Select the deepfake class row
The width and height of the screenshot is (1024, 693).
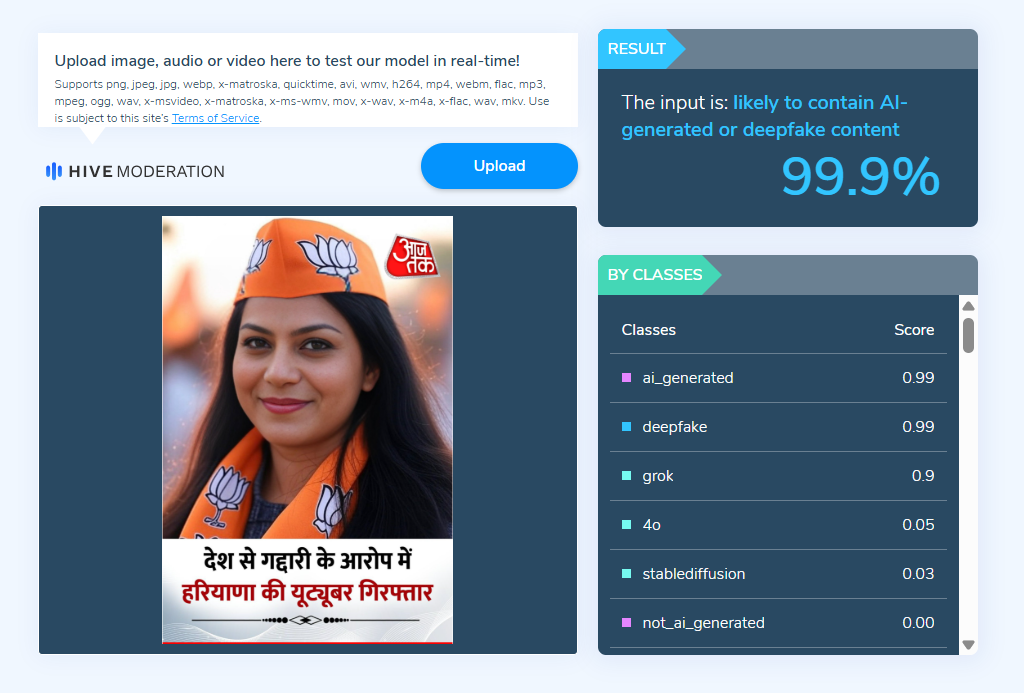pos(778,427)
